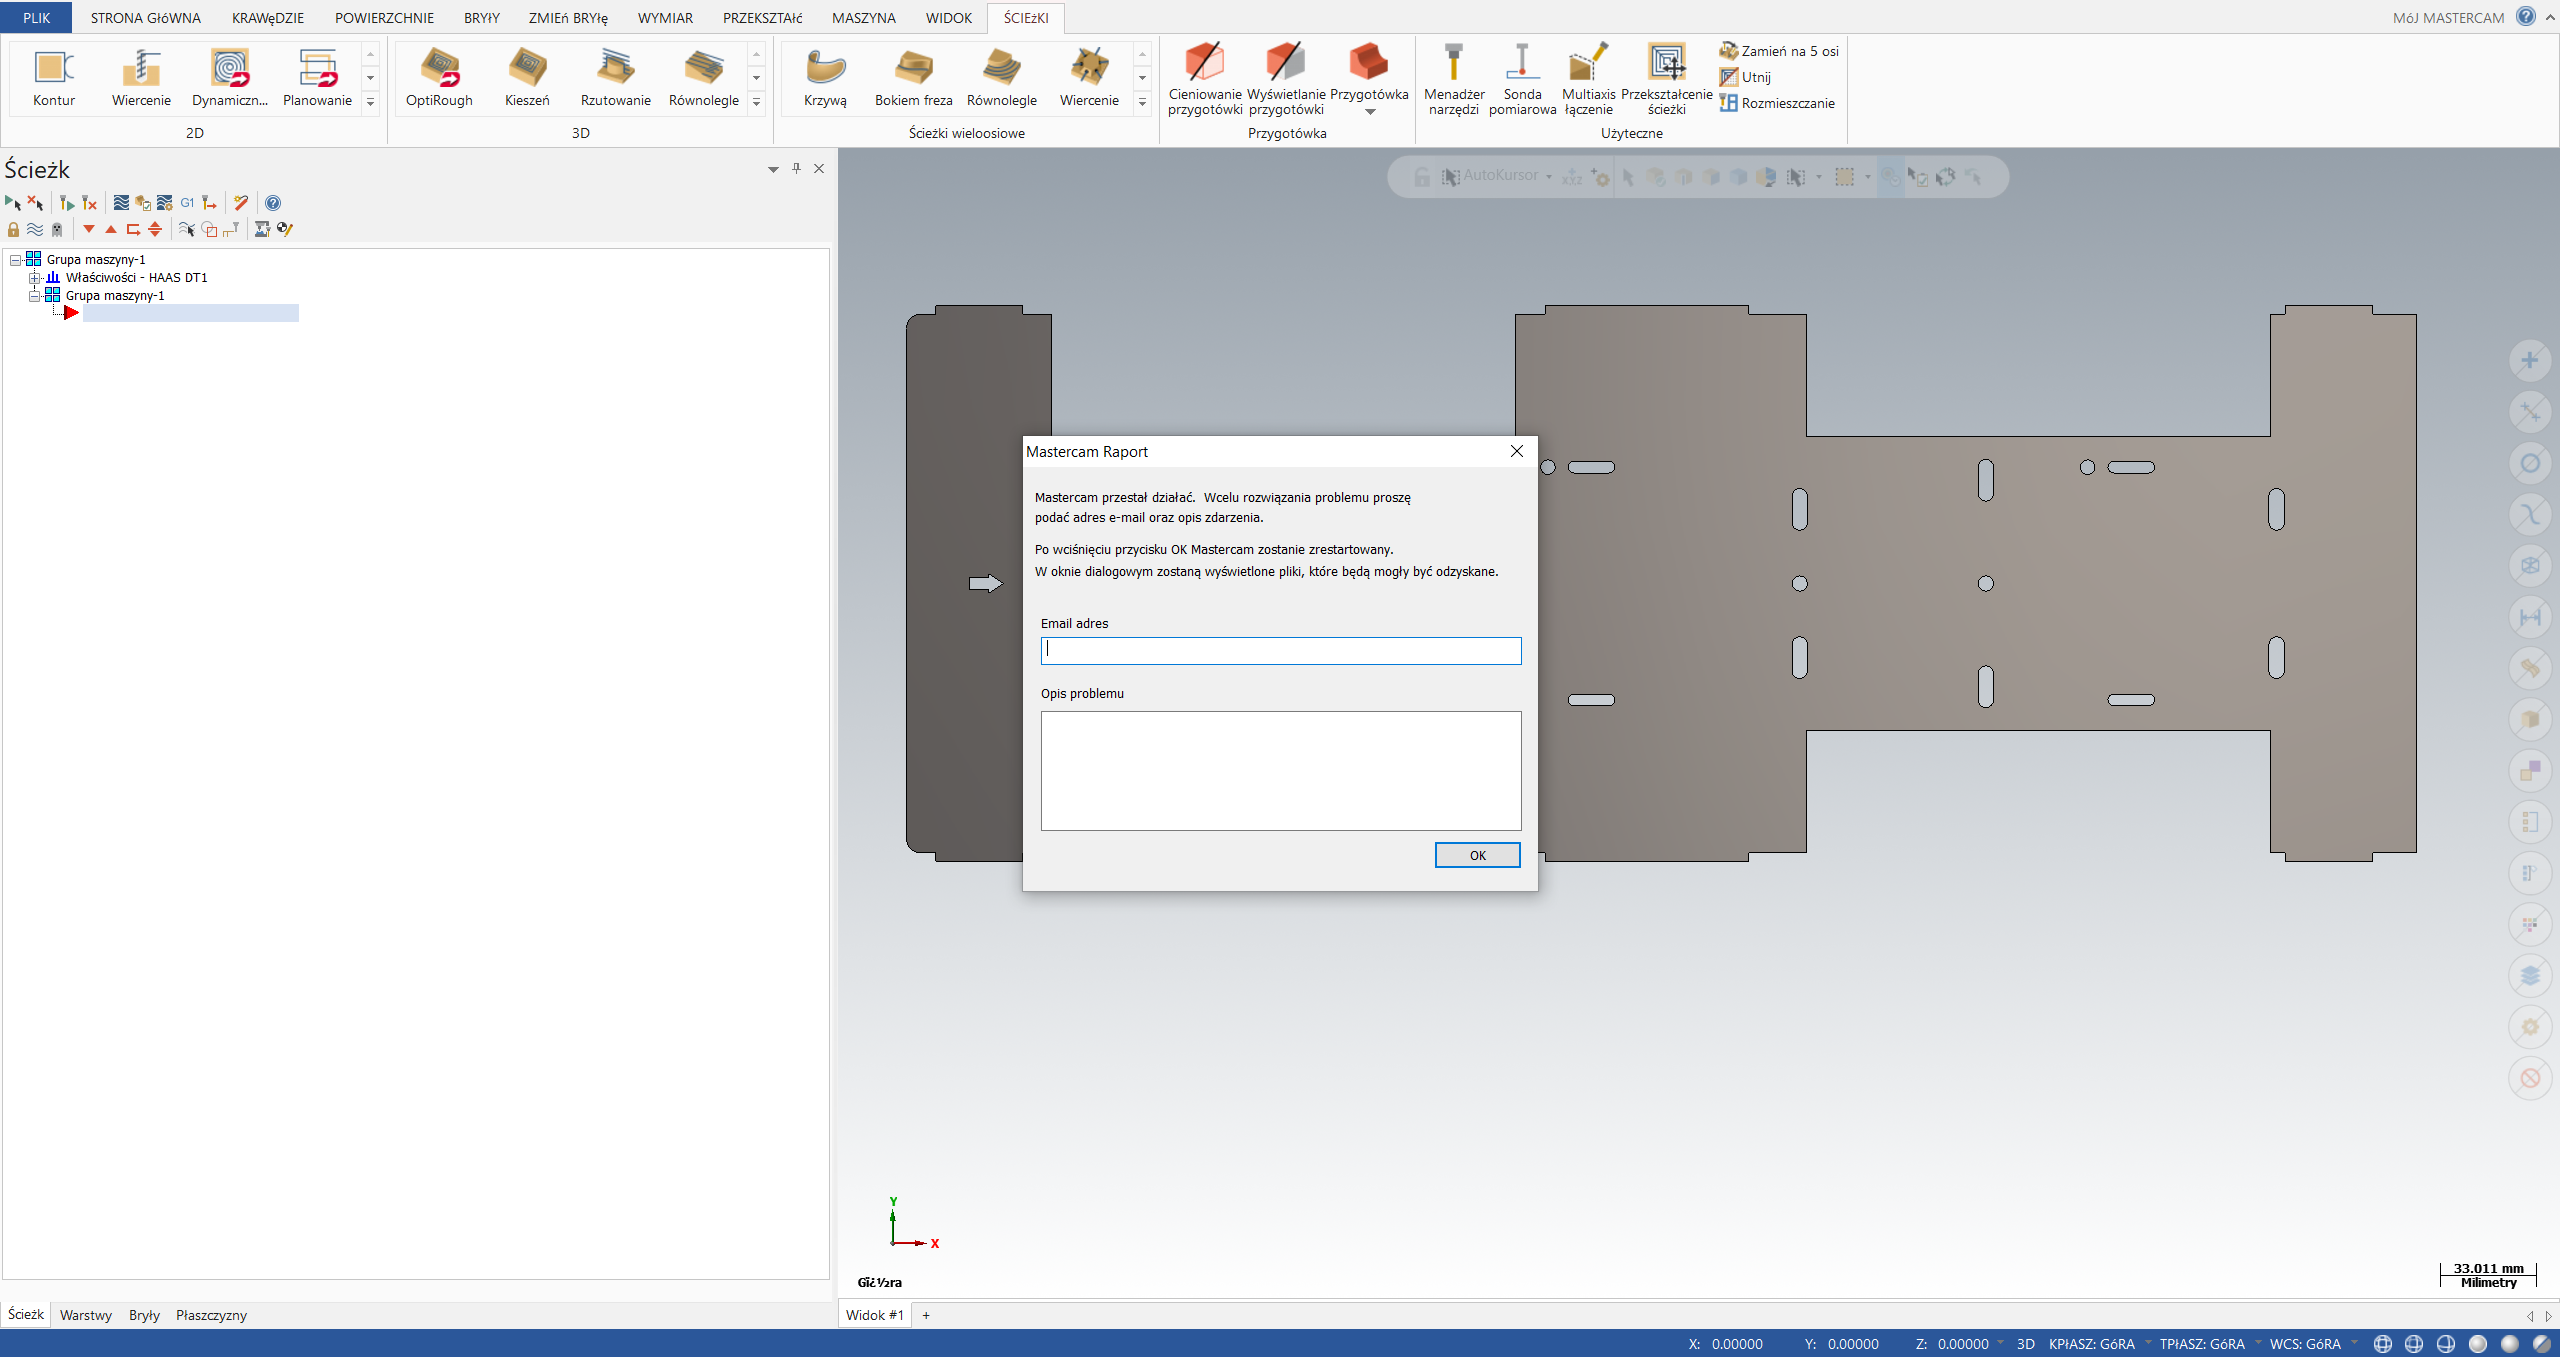Pick the Planowanie facing toolpath
The height and width of the screenshot is (1357, 2560).
[x=317, y=78]
